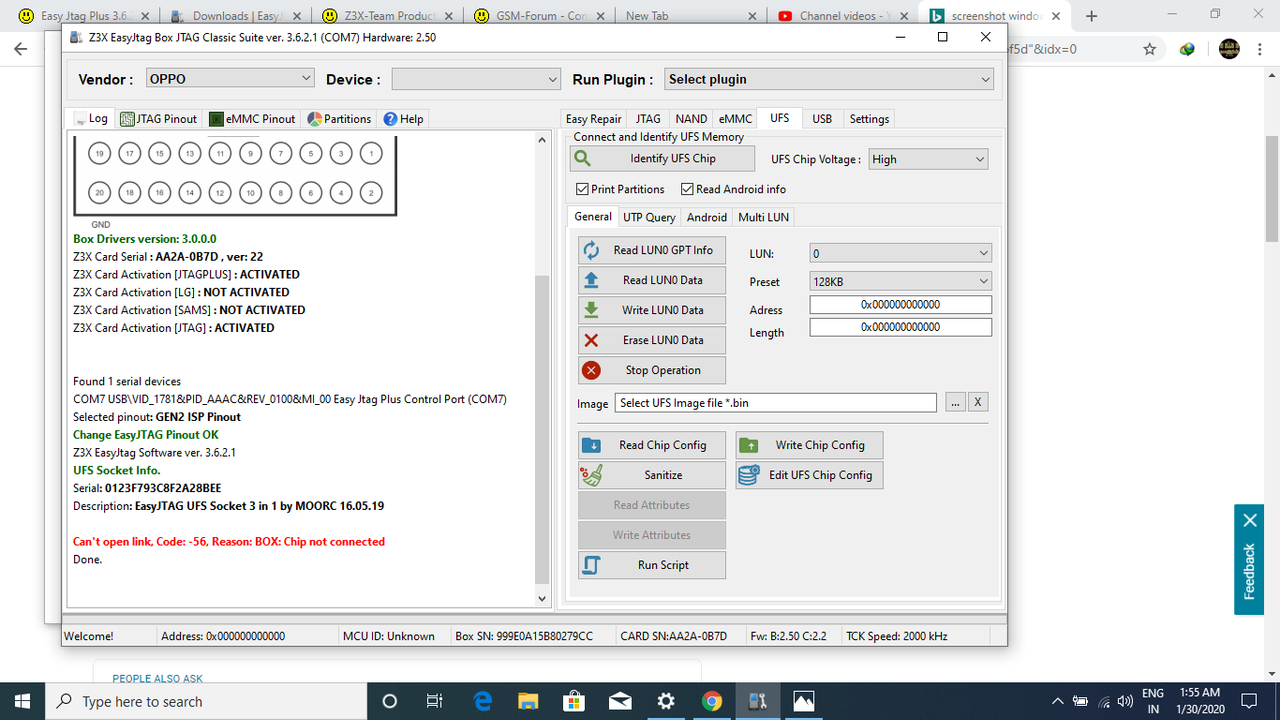
Task: Click the Write Chip Config green icon
Action: point(748,444)
